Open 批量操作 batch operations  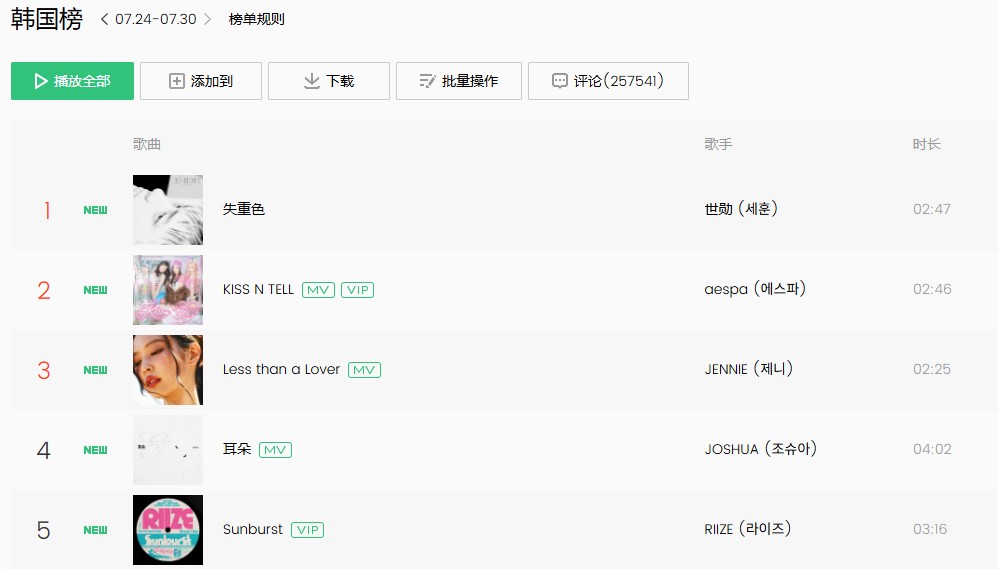(459, 81)
